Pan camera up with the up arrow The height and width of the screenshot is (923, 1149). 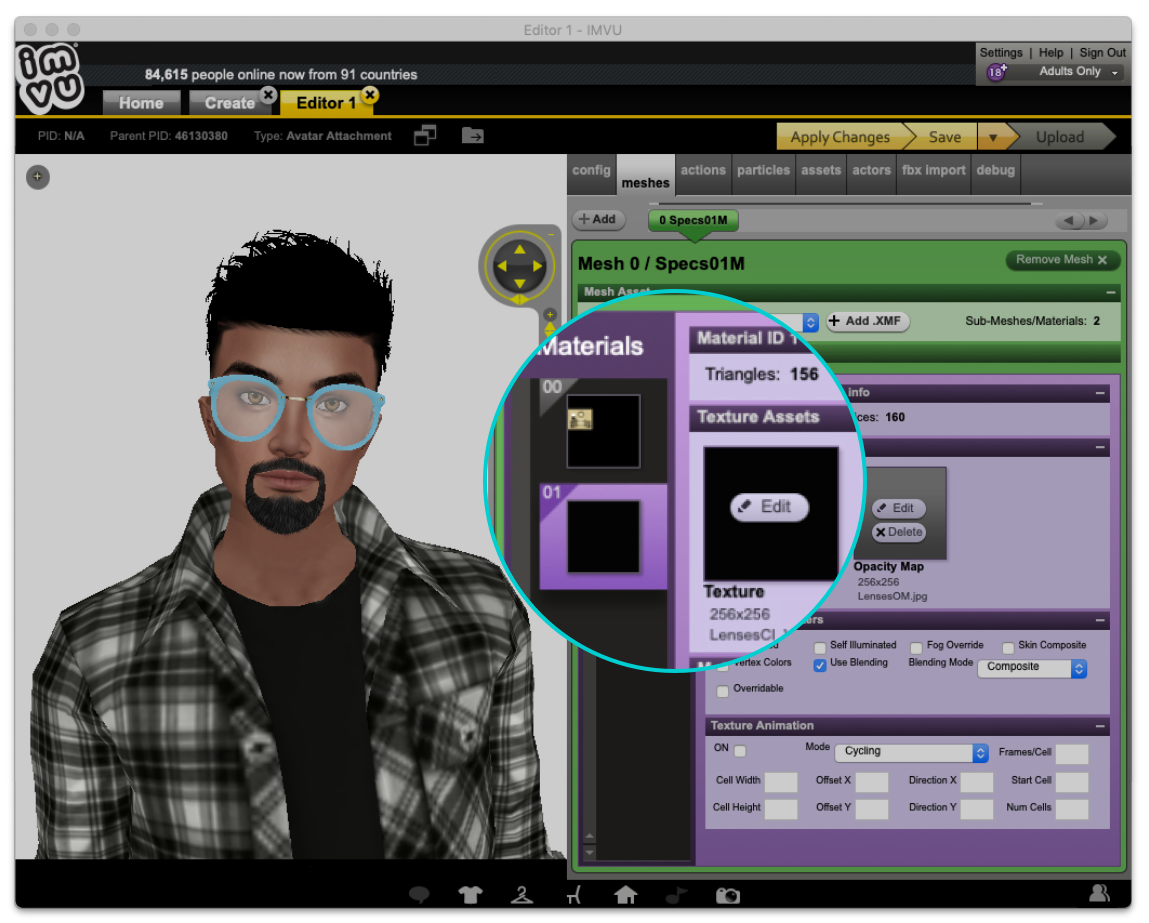[x=520, y=249]
